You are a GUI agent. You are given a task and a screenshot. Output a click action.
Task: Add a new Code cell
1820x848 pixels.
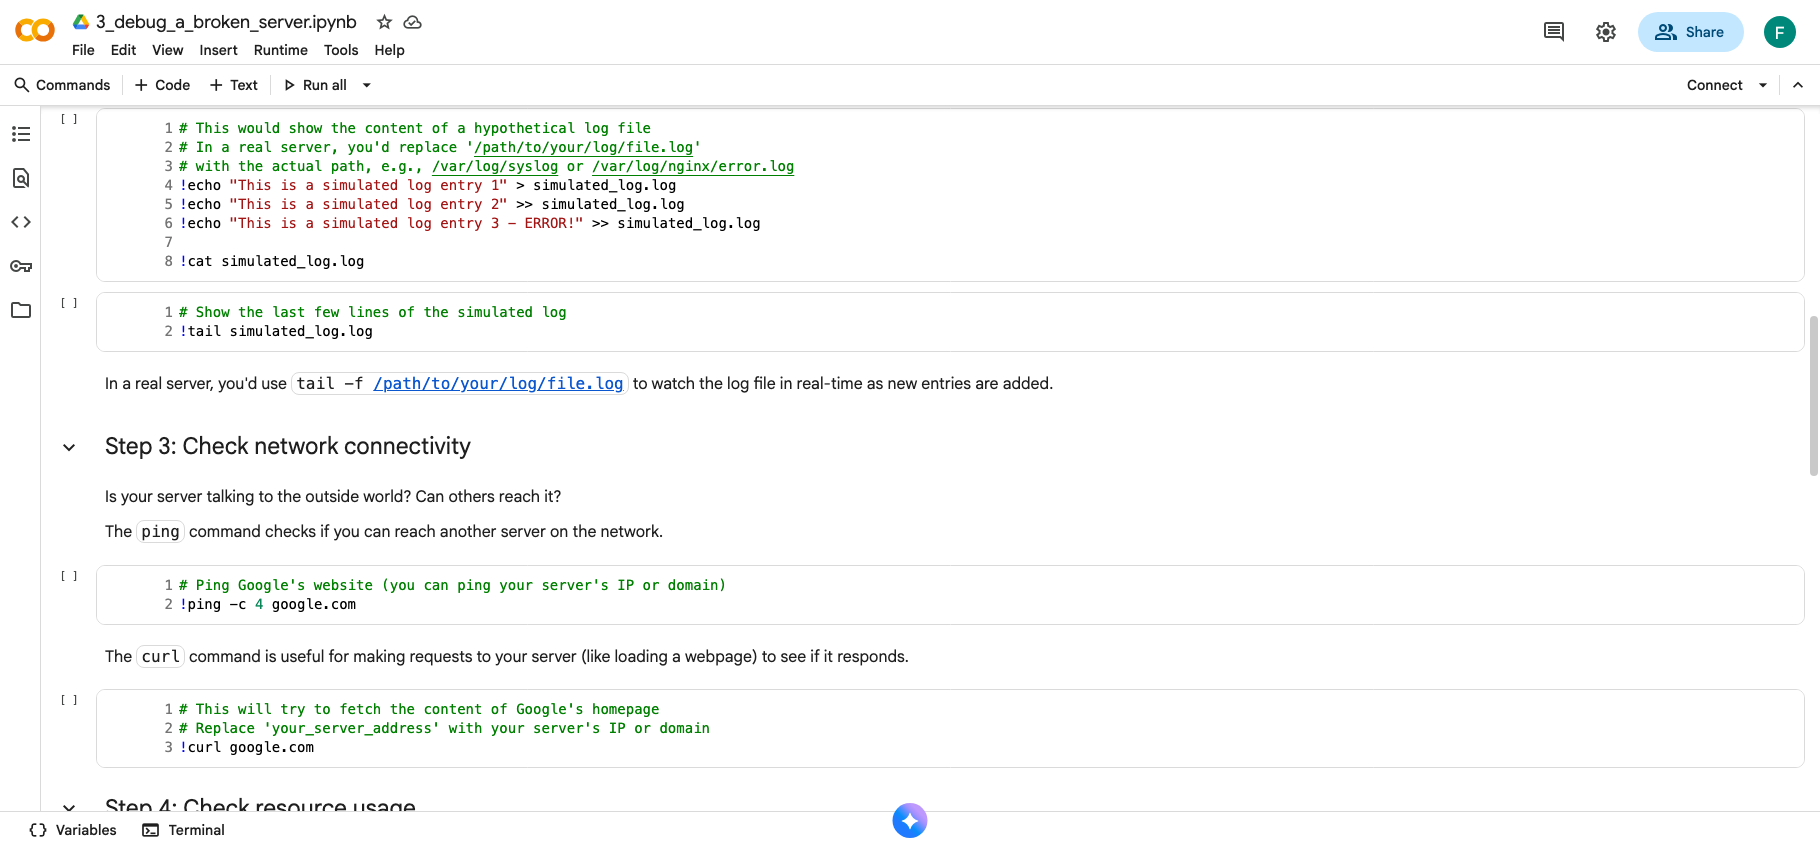162,85
